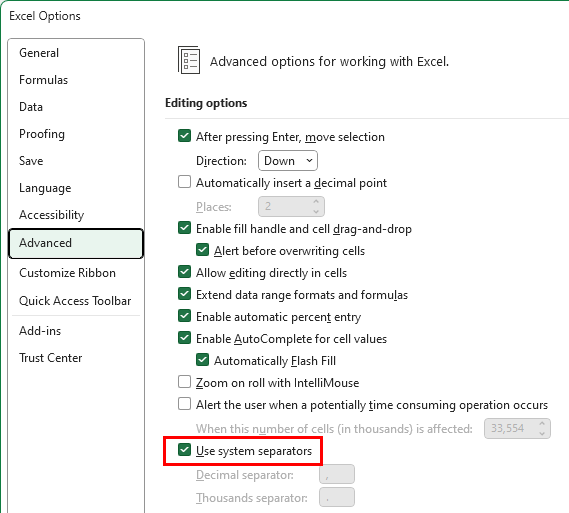Switch to Language settings

(45, 188)
